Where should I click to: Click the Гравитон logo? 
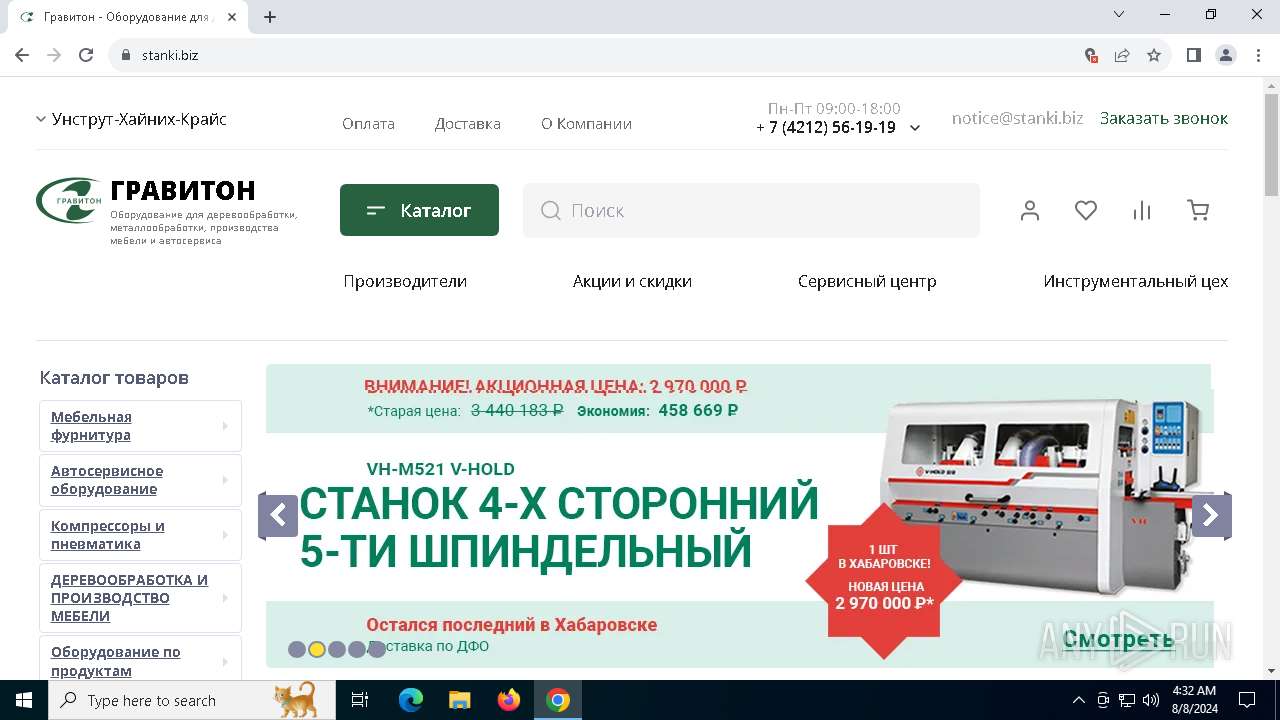68,201
